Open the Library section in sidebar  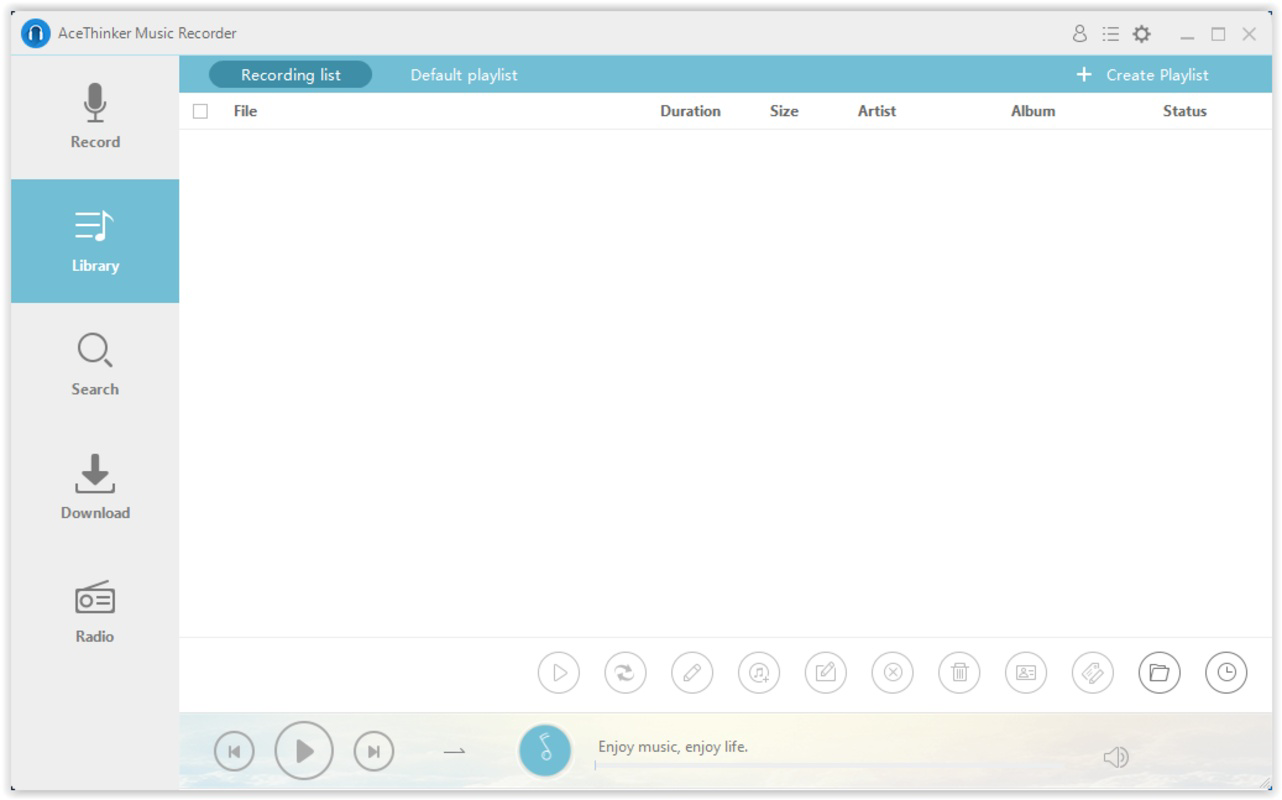[x=95, y=241]
